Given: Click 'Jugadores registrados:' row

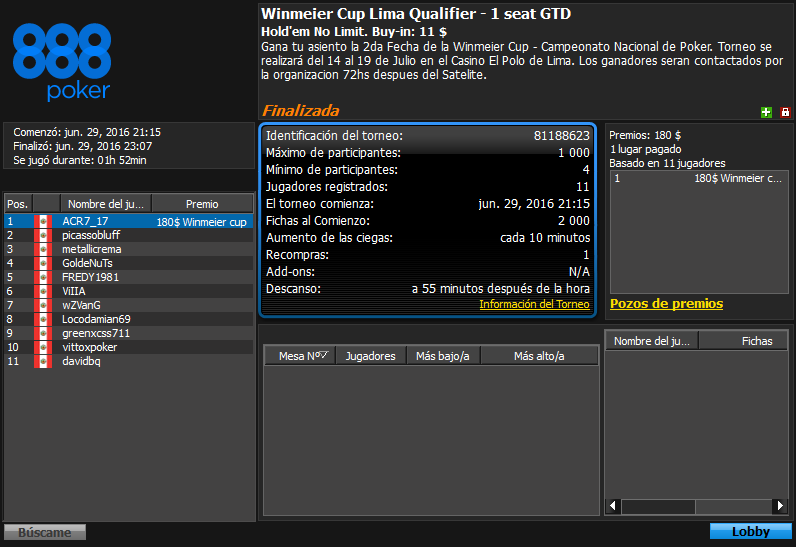Looking at the screenshot, I should click(x=427, y=187).
